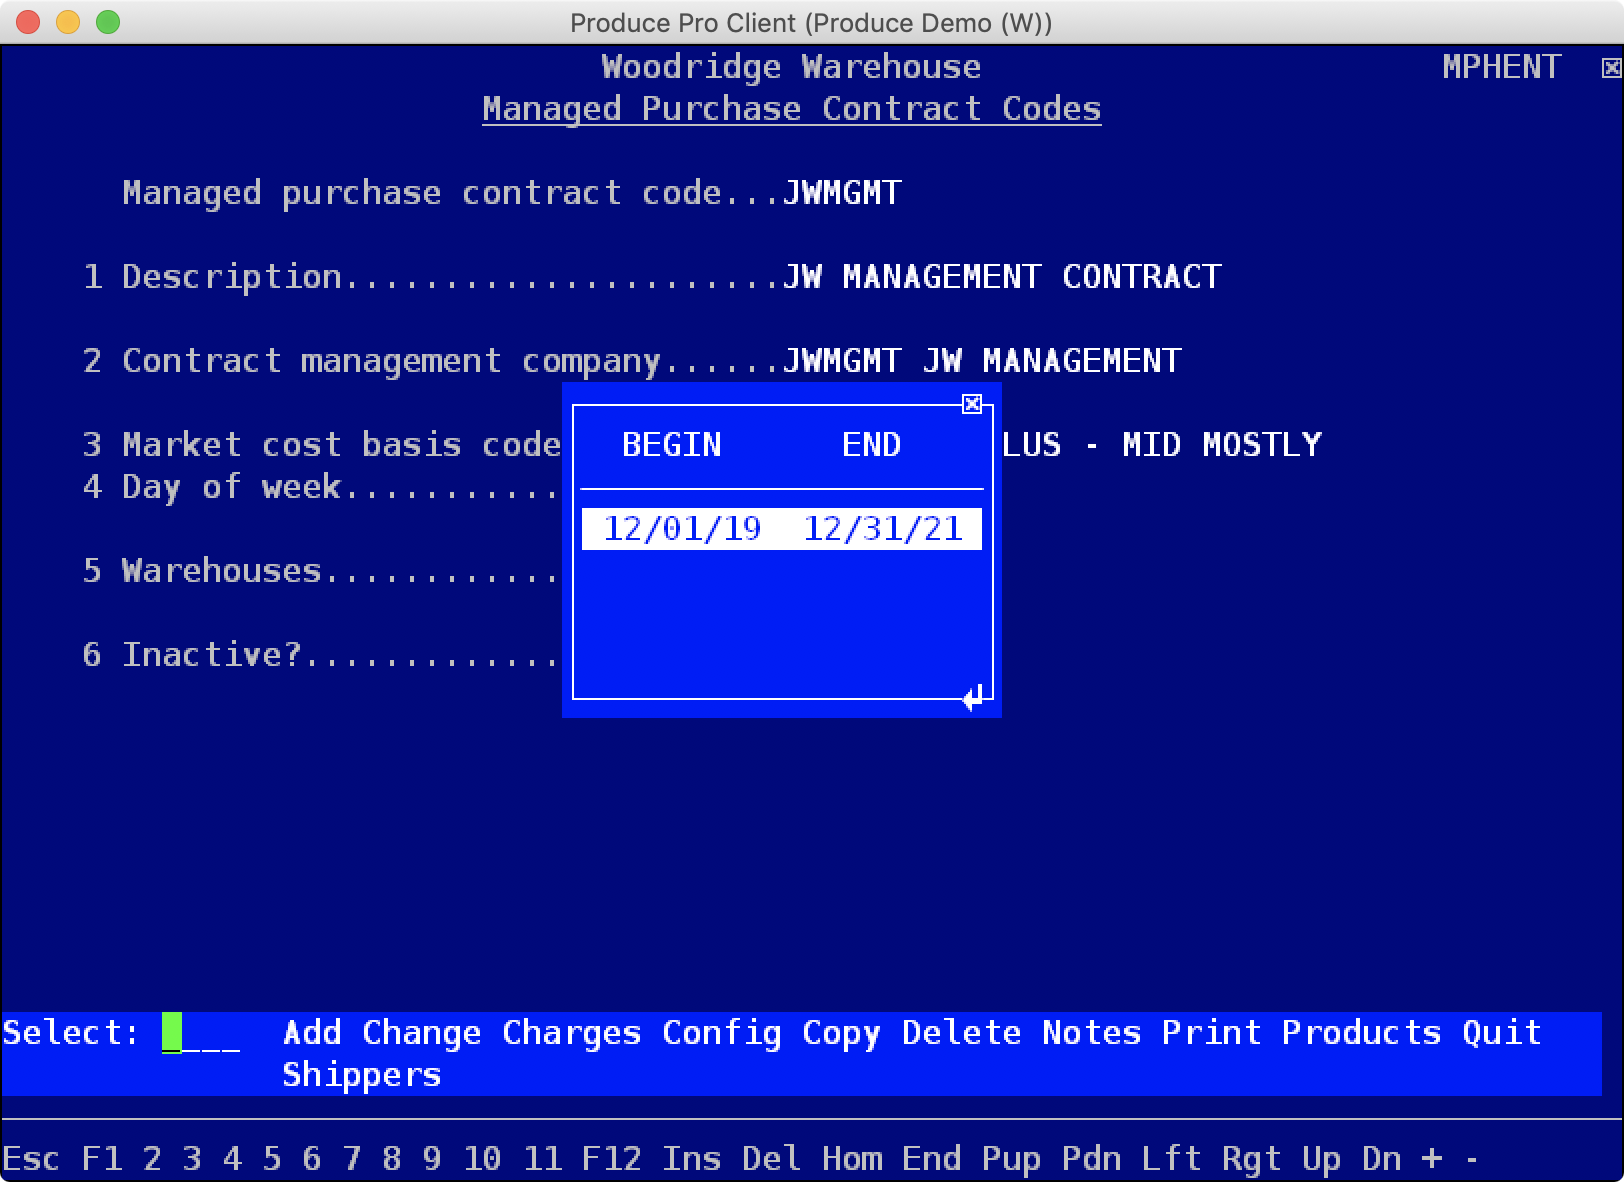This screenshot has width=1624, height=1182.
Task: Choose Products from the Select menu
Action: click(x=1361, y=1033)
